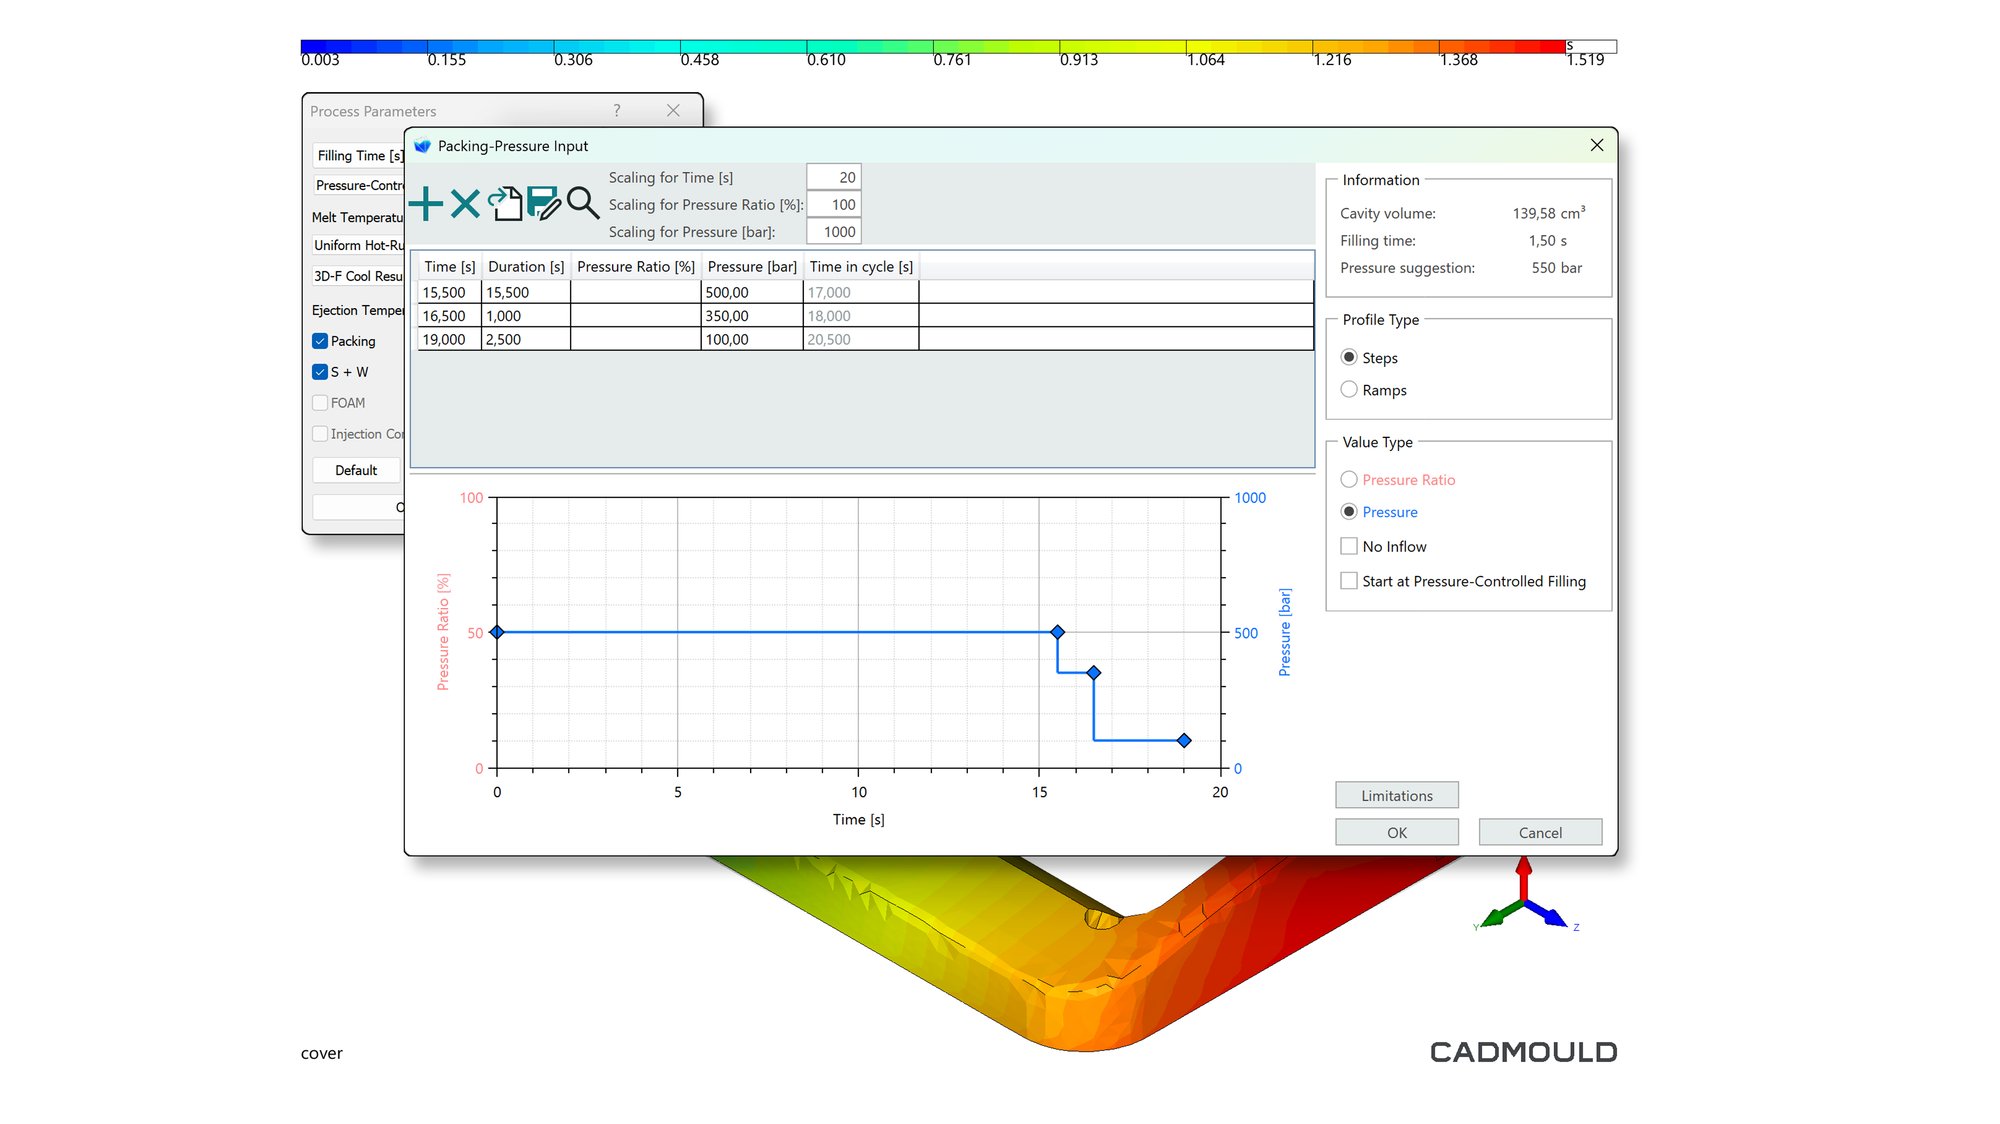Select Pressure Ratio value type
Viewport: 2000px width, 1124px height.
[1349, 480]
